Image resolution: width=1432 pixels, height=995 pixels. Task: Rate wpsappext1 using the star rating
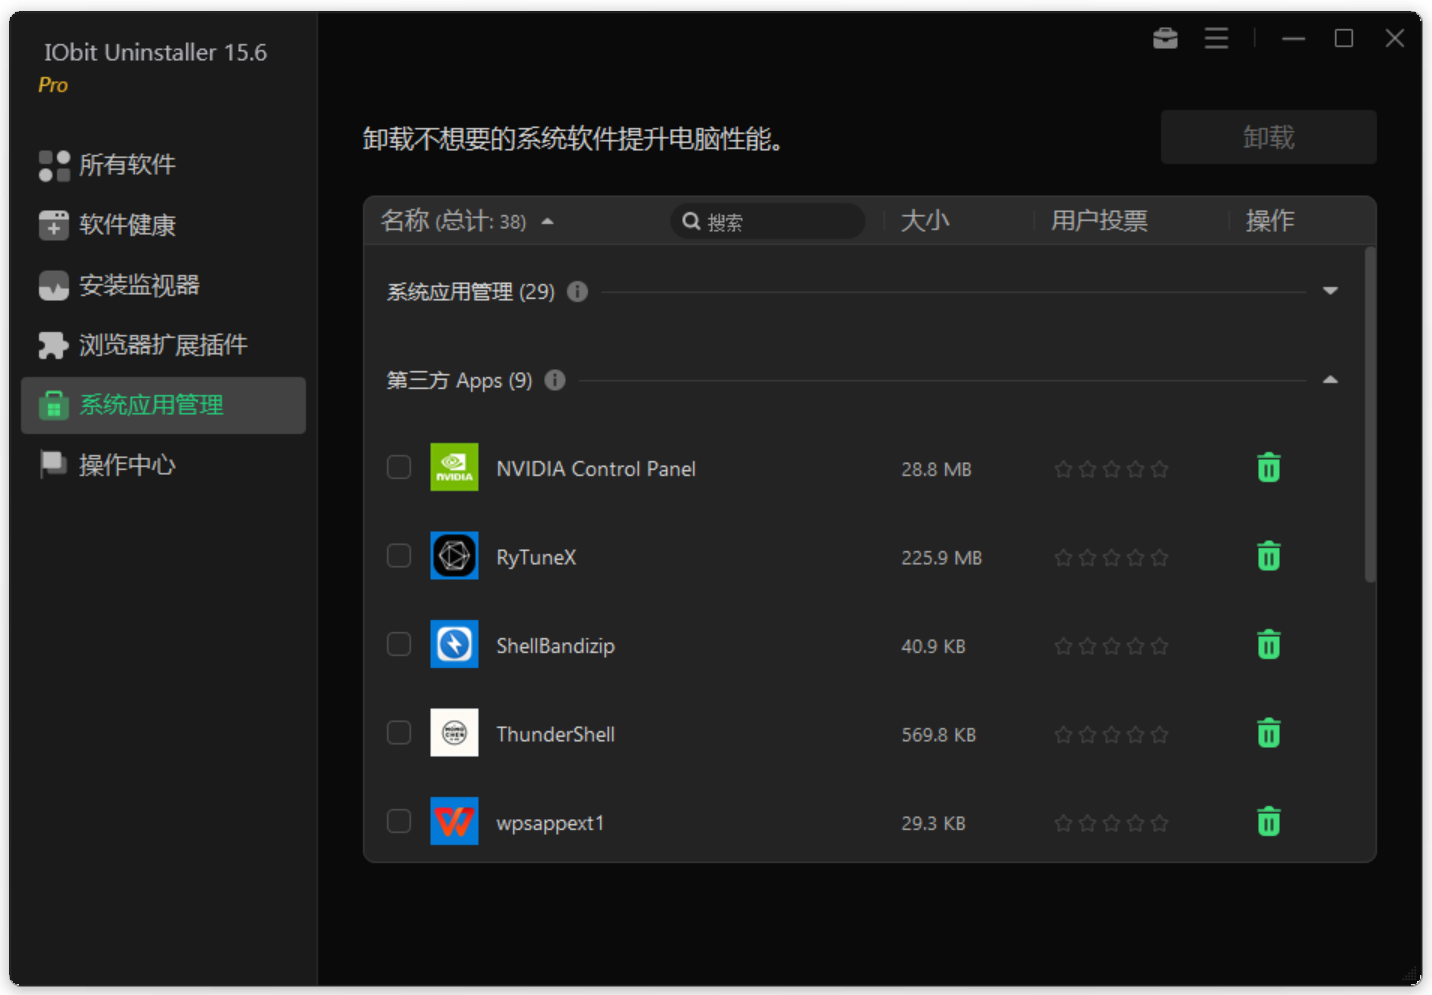[1111, 823]
